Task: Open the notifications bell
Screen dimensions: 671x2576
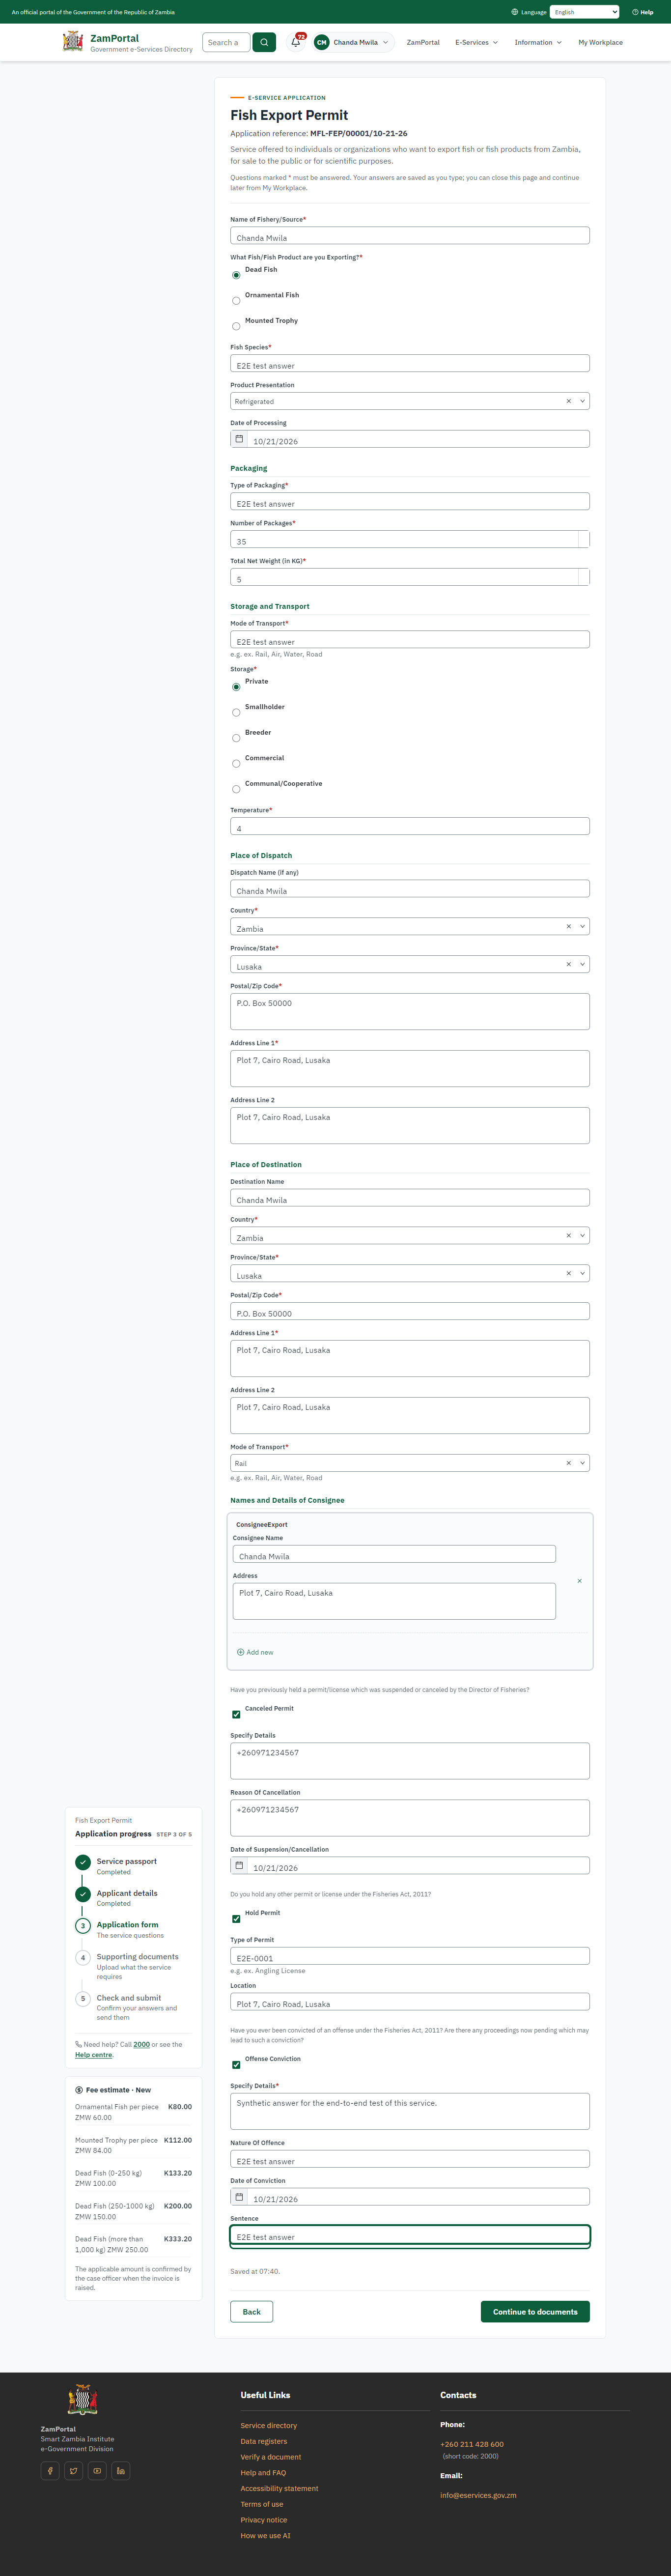Action: 296,42
